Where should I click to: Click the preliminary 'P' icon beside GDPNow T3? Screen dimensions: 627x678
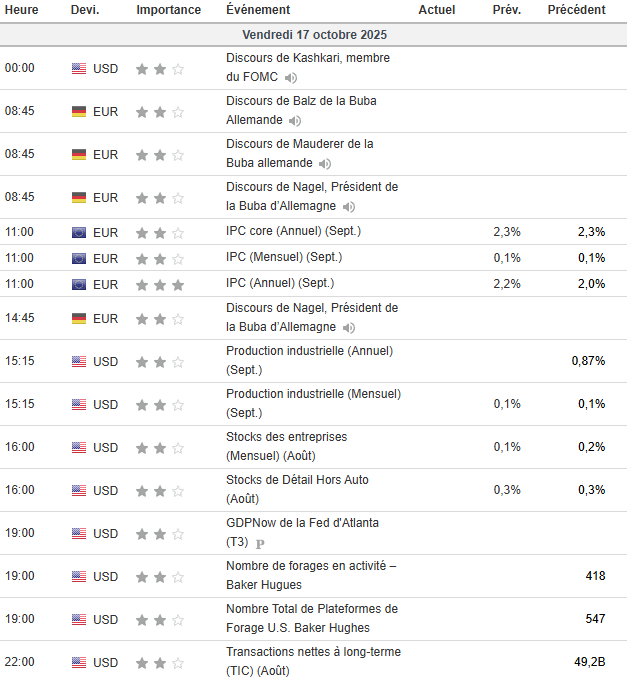260,543
